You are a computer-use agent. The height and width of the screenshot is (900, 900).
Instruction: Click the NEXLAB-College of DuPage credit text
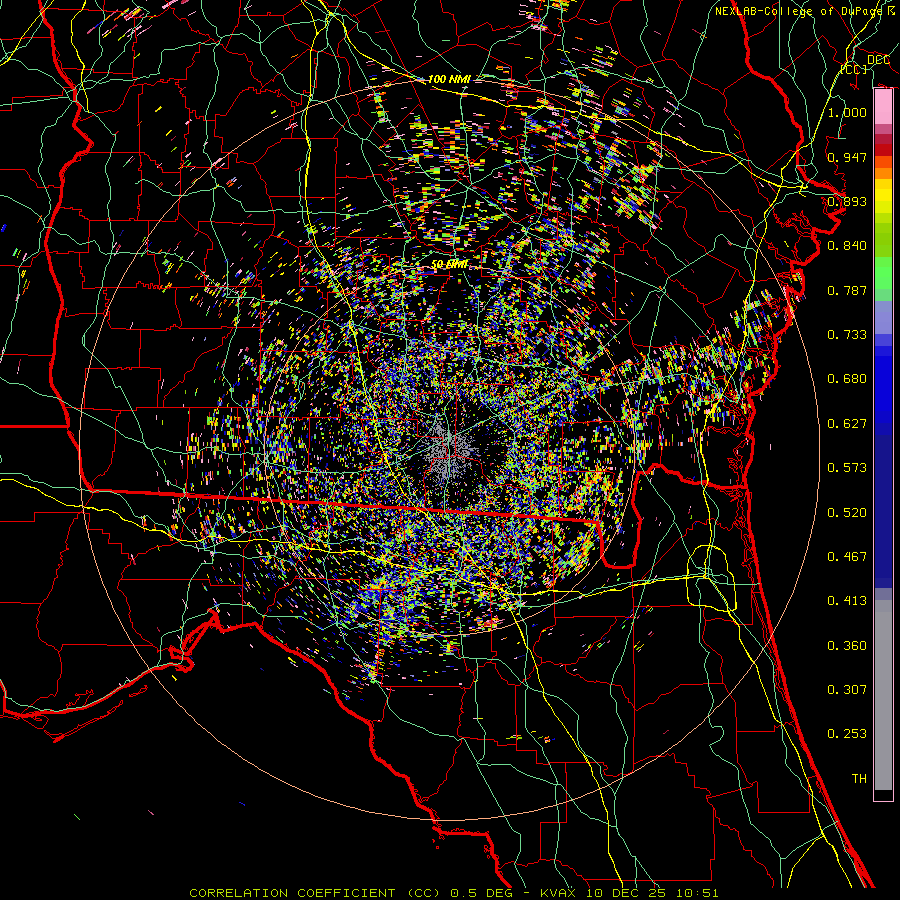[804, 11]
